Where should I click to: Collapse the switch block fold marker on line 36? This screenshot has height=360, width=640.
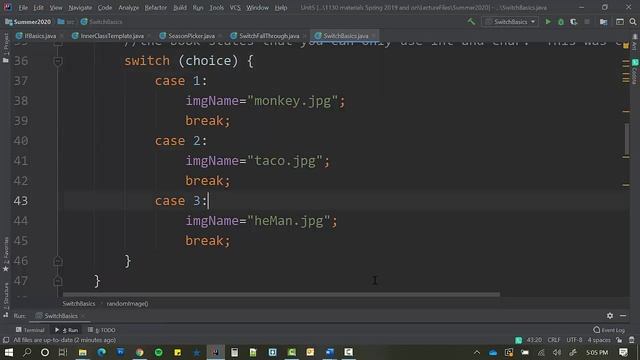pyautogui.click(x=58, y=61)
